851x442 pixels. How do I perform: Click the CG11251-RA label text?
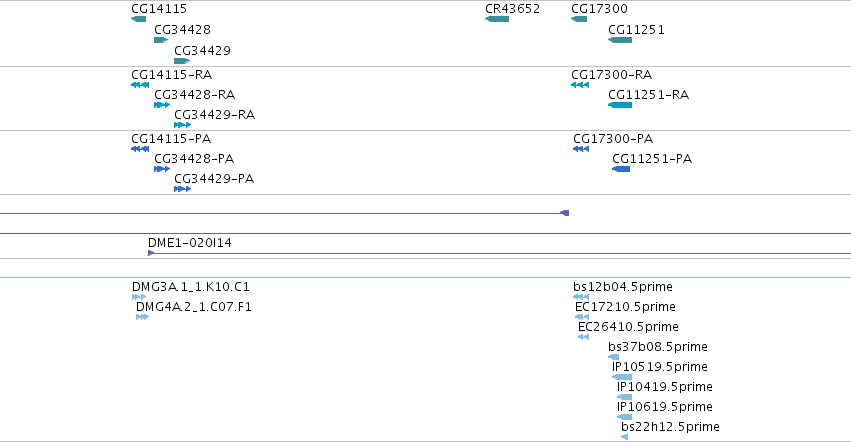click(649, 94)
